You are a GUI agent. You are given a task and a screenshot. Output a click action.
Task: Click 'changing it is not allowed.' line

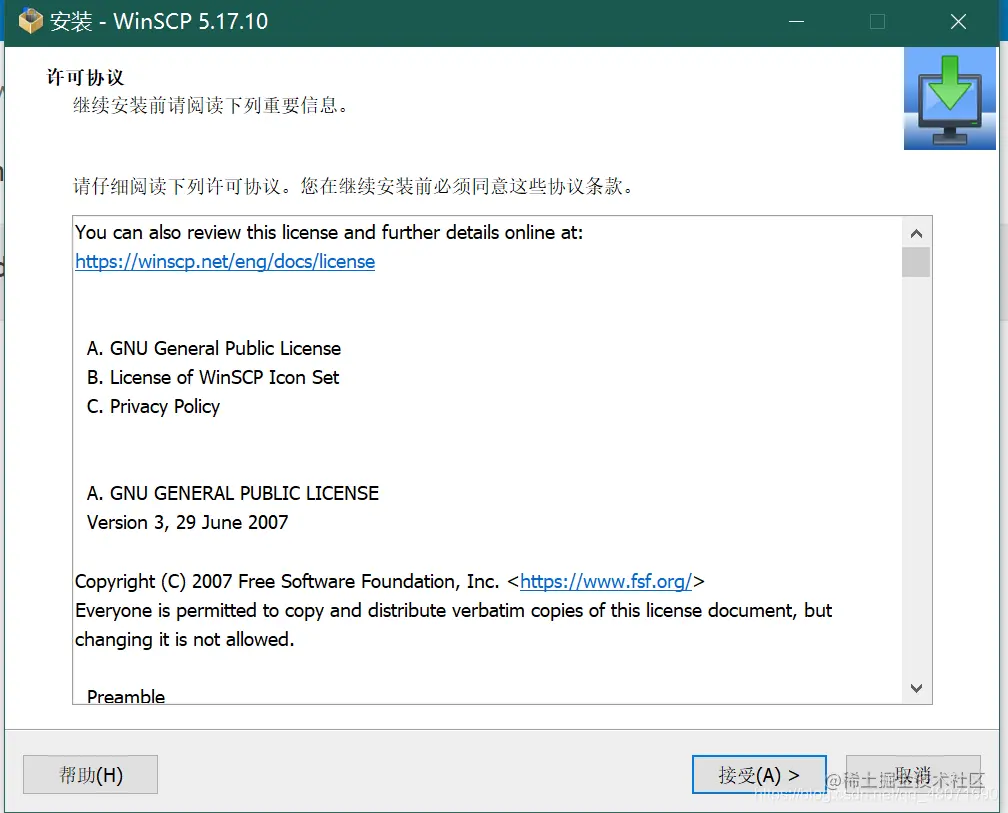[184, 640]
